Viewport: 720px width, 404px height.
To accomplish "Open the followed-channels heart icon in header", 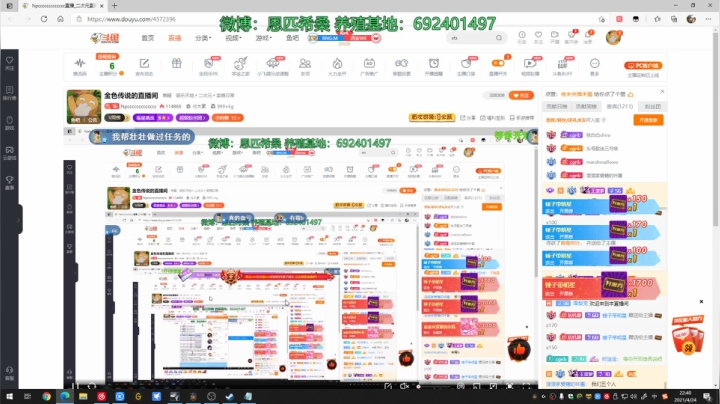I will (x=538, y=37).
